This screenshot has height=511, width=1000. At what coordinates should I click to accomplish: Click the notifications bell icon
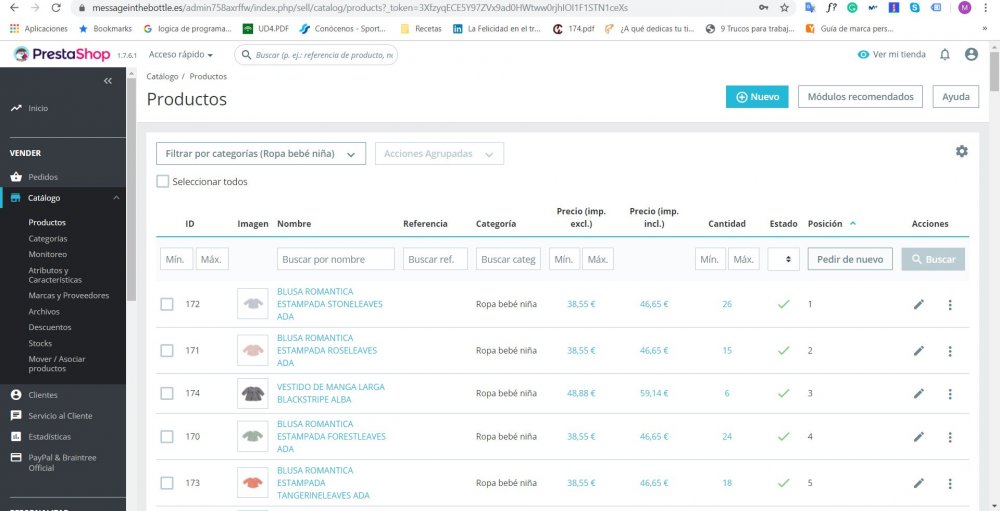click(945, 55)
